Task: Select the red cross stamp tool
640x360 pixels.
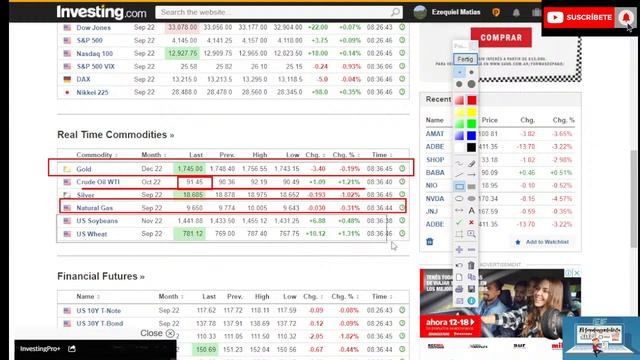Action: 471,222
